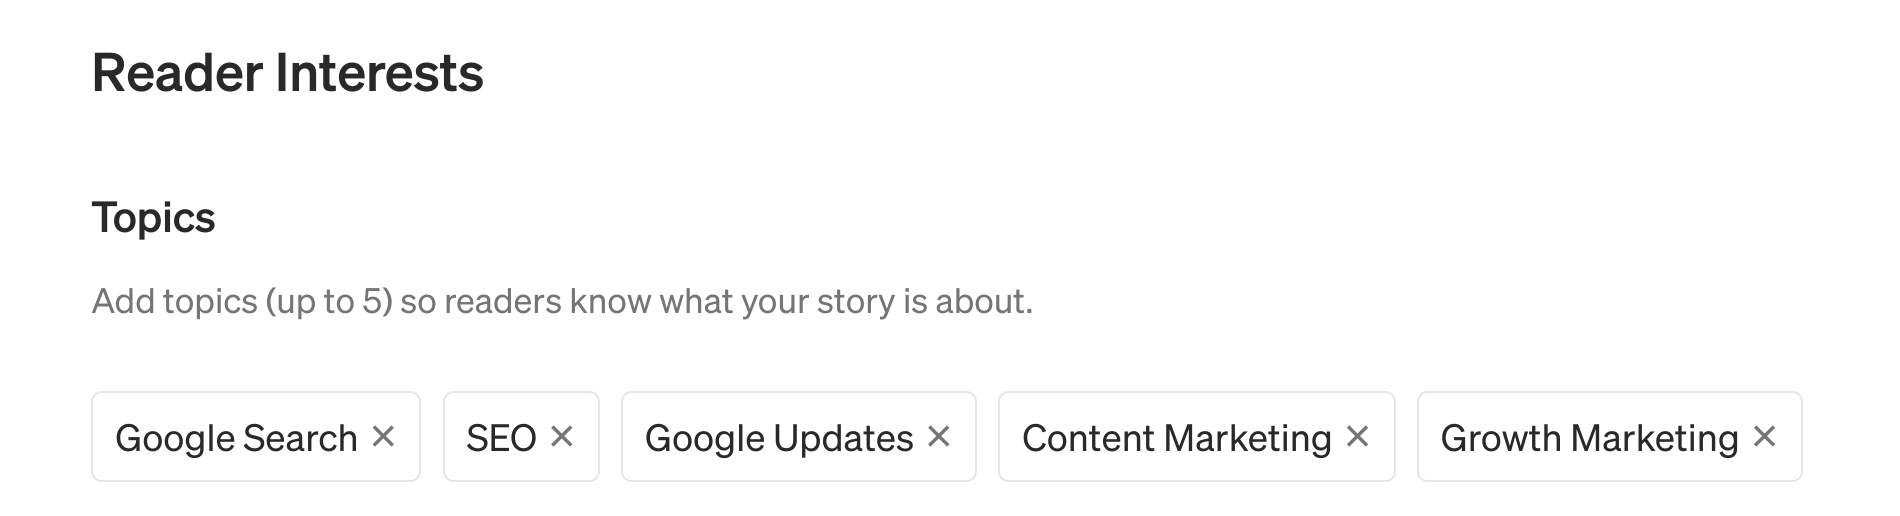The image size is (1900, 516).
Task: Click the X on Content Marketing
Action: pos(1357,436)
